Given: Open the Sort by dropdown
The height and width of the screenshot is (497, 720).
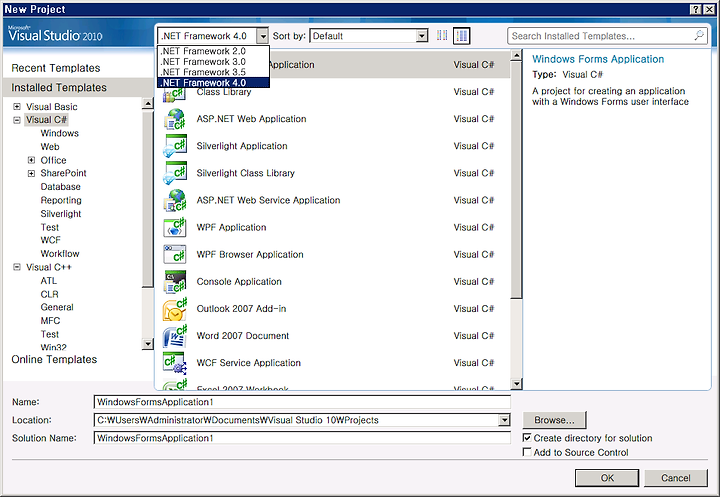Looking at the screenshot, I should coord(422,36).
